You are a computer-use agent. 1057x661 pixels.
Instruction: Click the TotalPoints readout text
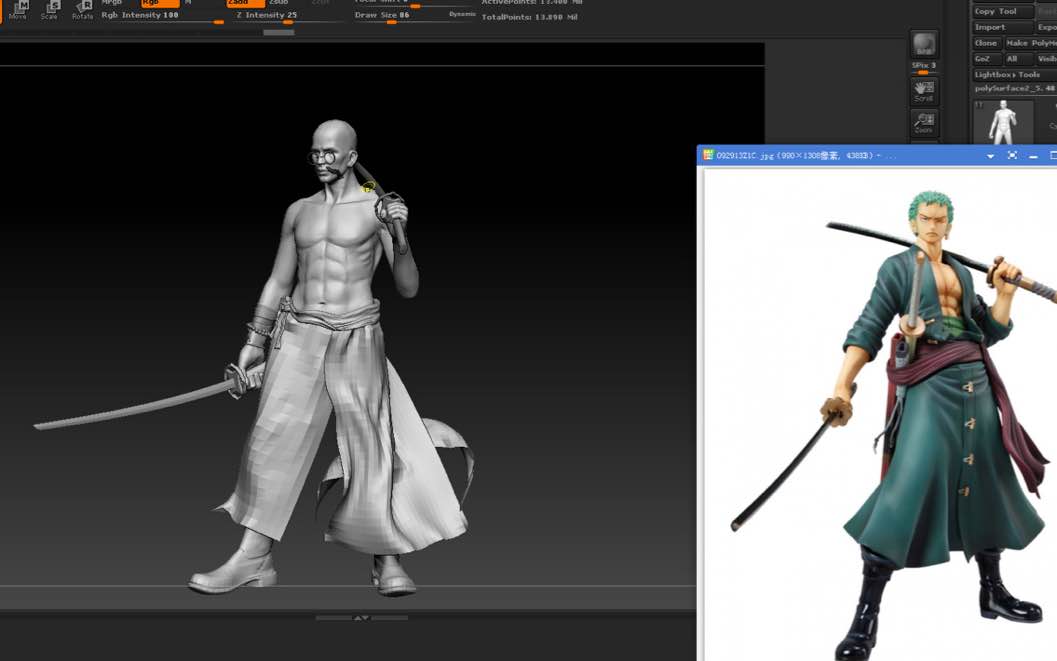pos(530,17)
